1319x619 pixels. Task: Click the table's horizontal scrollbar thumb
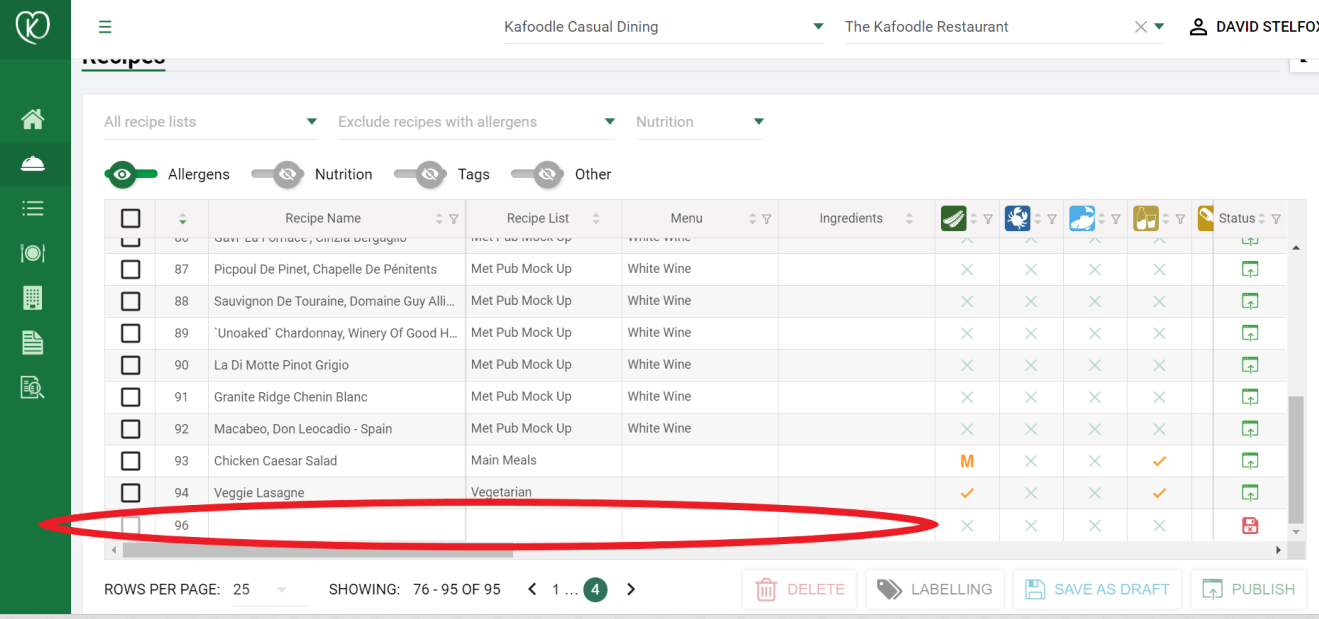coord(318,550)
